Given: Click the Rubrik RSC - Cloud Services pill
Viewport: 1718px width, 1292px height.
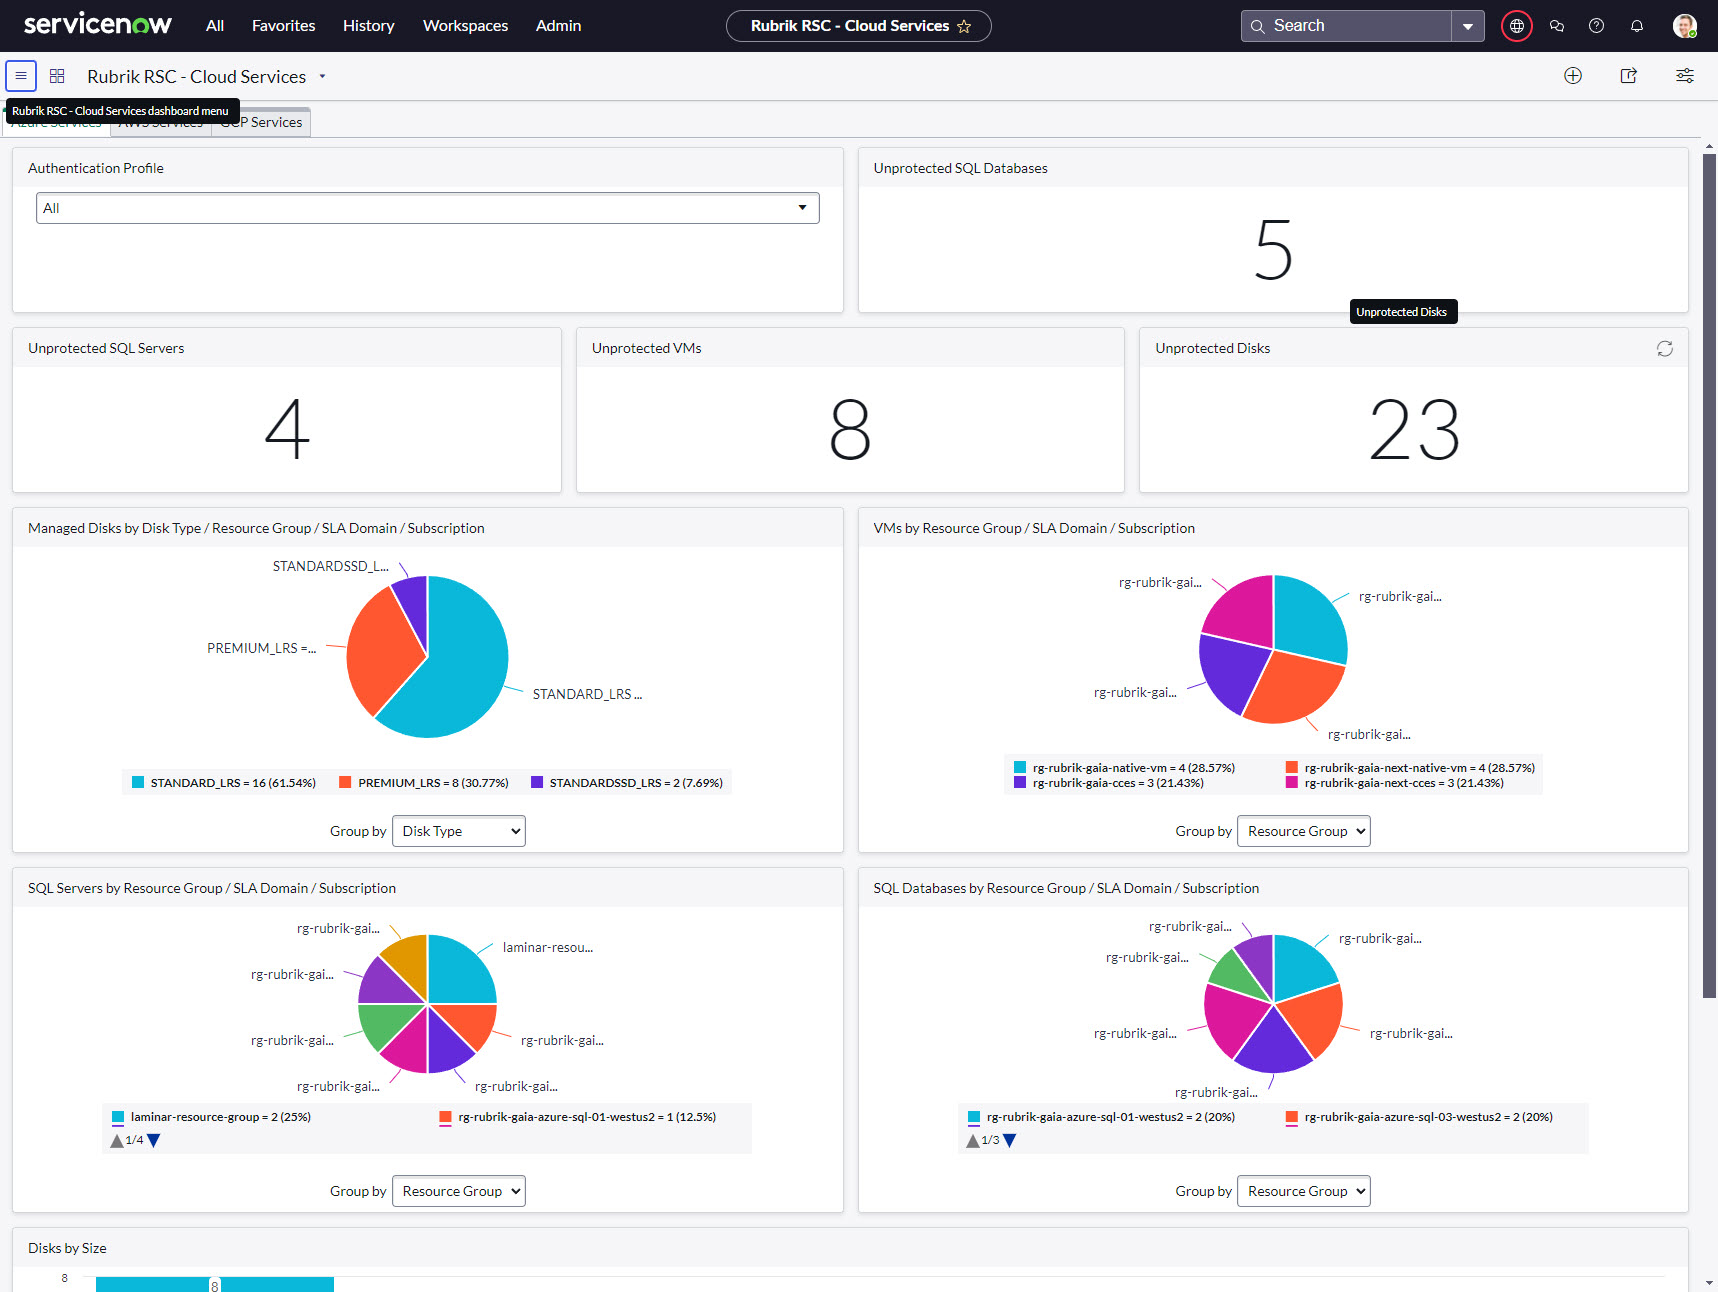Looking at the screenshot, I should [x=859, y=26].
